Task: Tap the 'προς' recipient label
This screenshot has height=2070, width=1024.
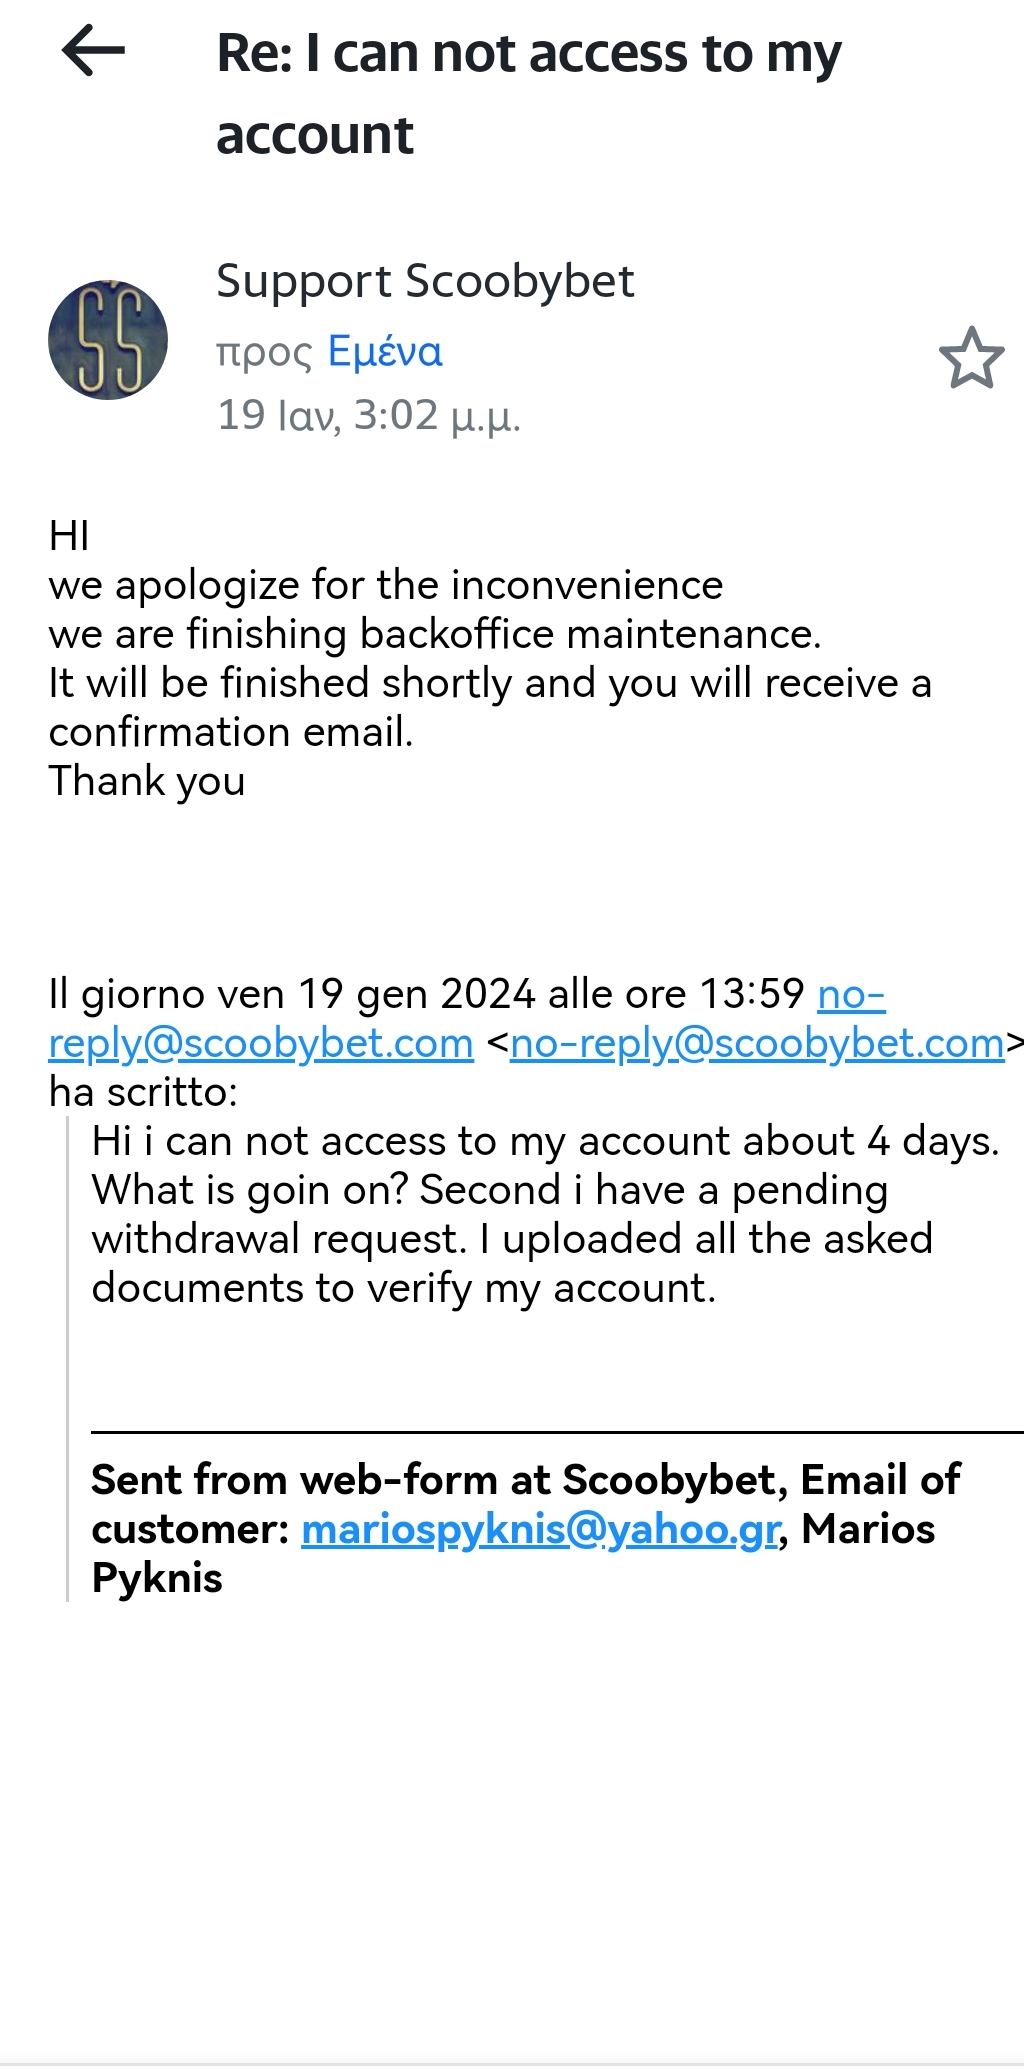Action: pos(264,352)
